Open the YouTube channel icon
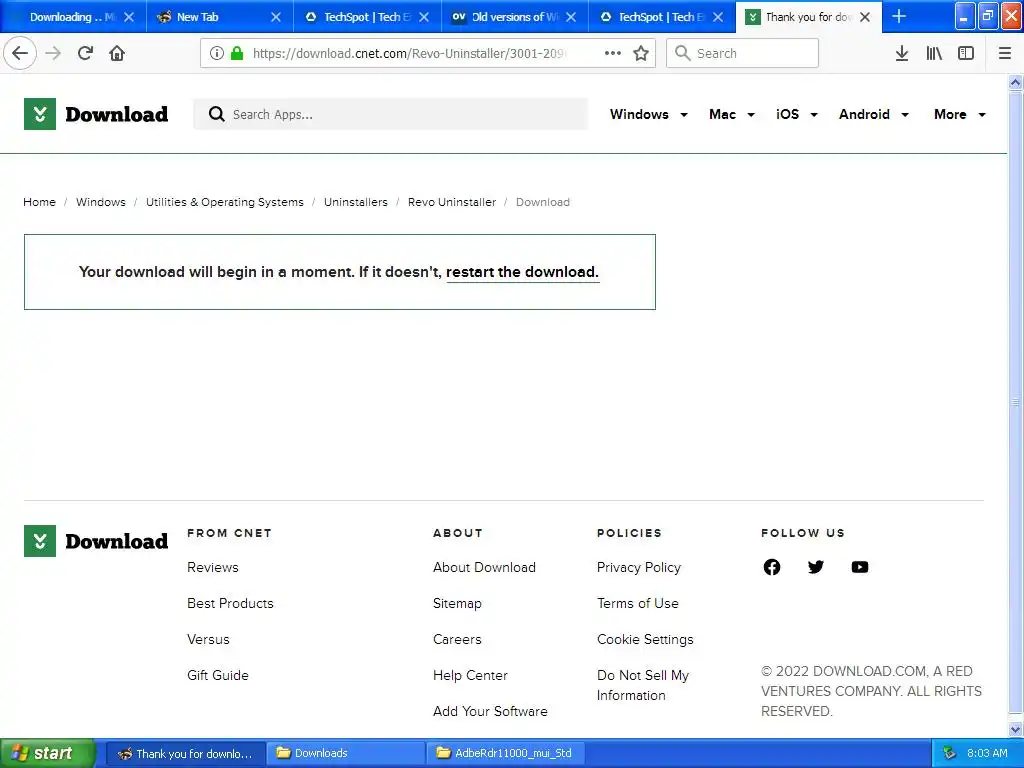This screenshot has width=1024, height=768. coord(859,567)
